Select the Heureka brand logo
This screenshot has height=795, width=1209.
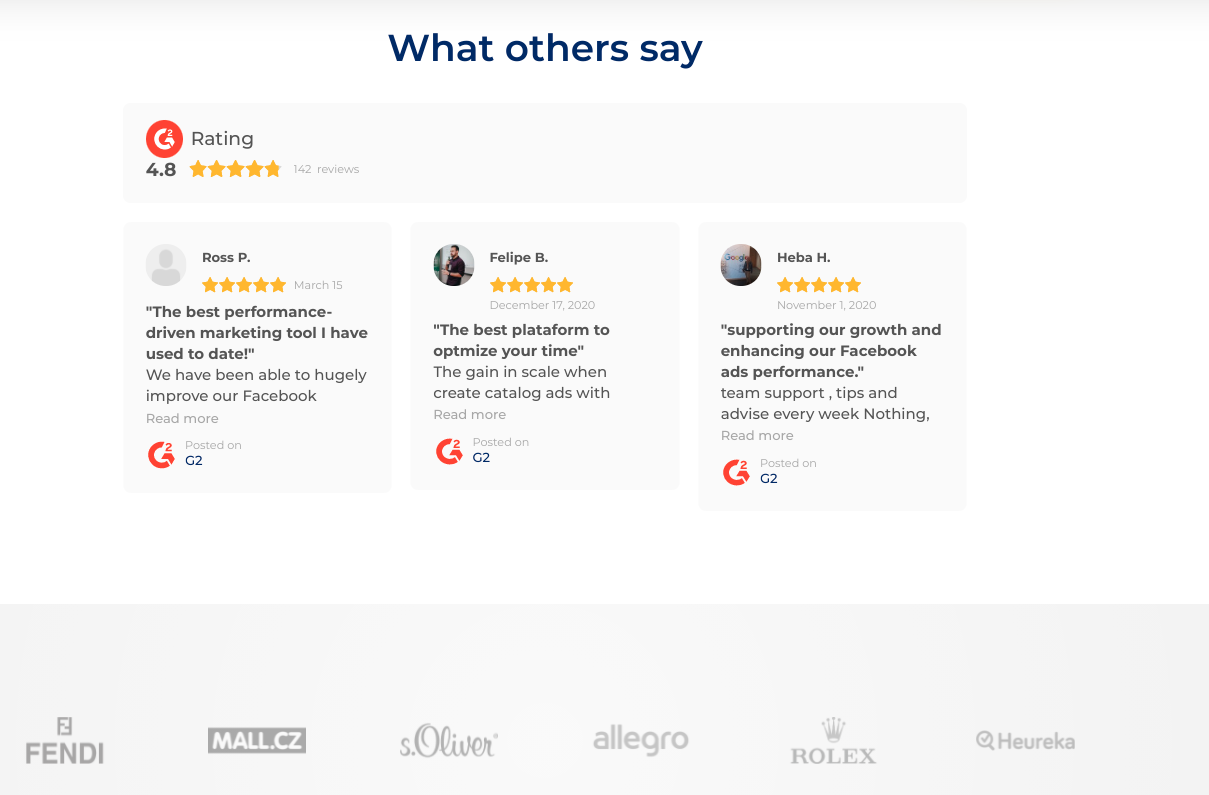[x=1025, y=741]
